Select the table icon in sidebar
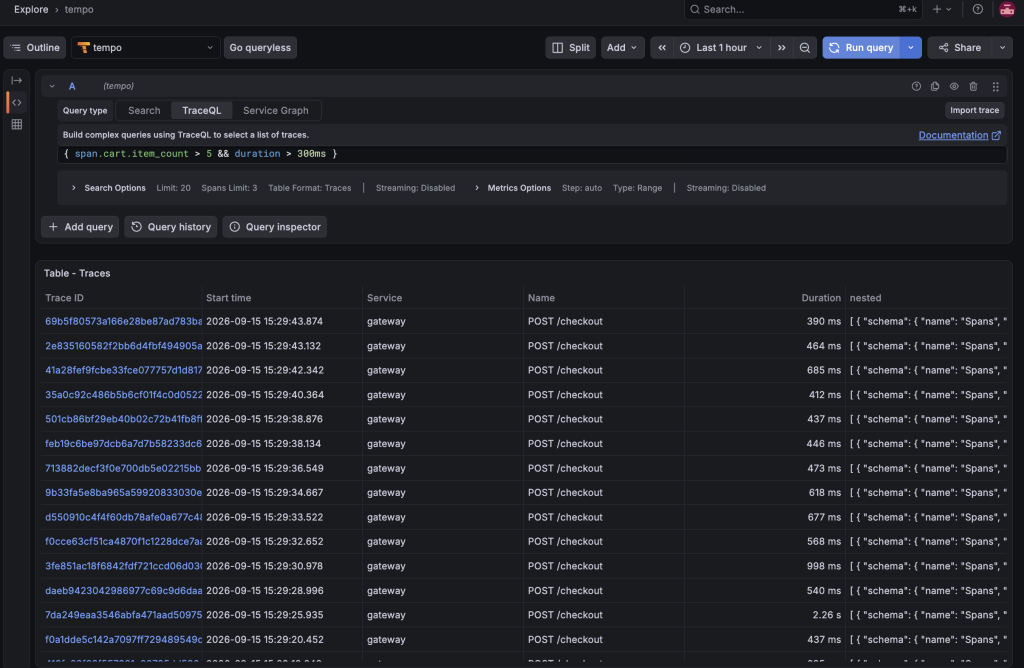This screenshot has width=1024, height=668. [x=17, y=124]
